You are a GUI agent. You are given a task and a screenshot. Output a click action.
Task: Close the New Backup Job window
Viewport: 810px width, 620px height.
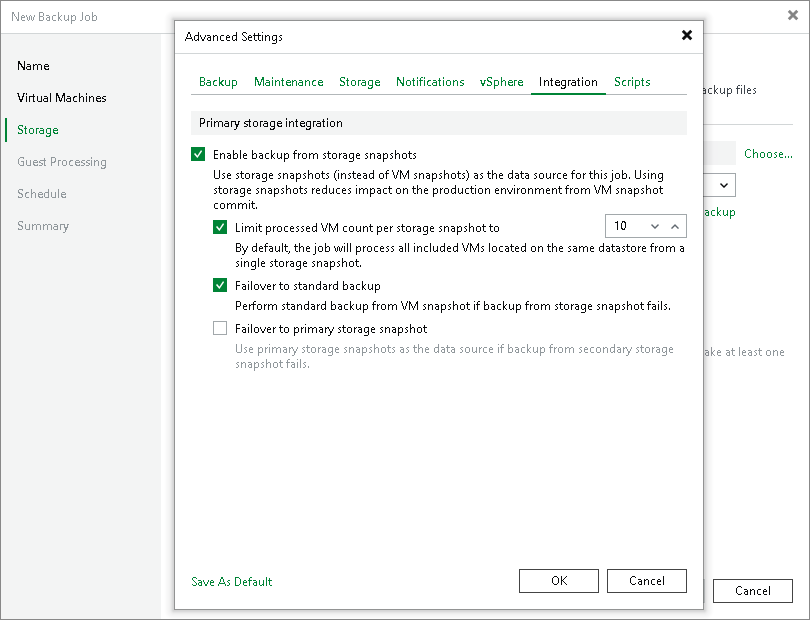click(792, 16)
